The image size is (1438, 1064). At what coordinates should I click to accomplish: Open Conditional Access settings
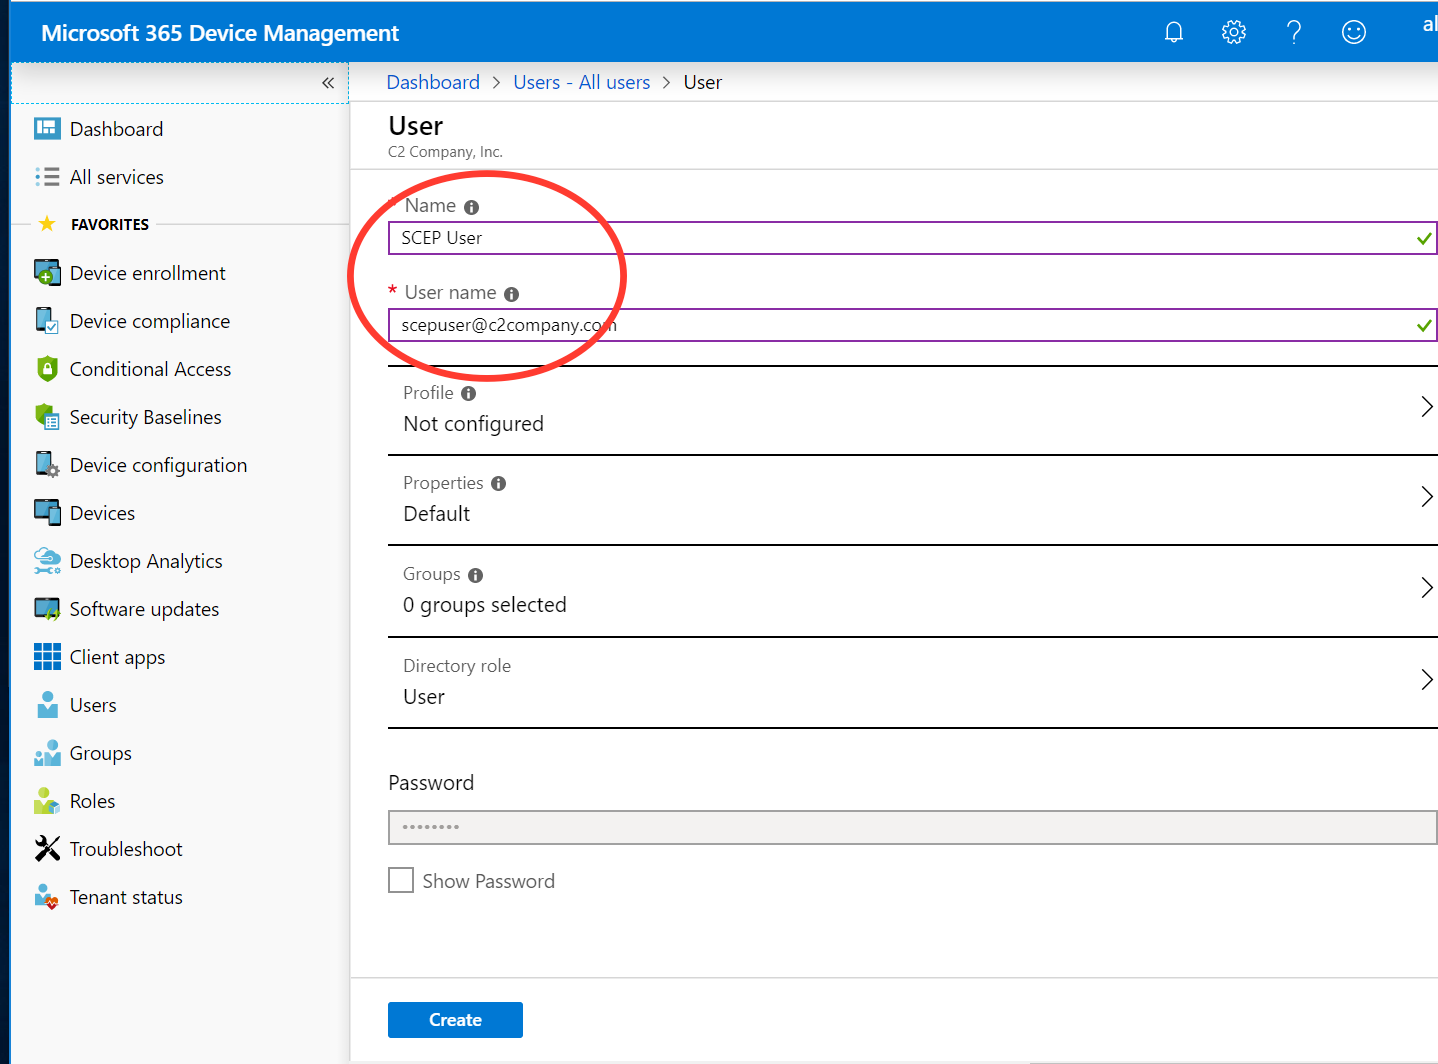149,368
